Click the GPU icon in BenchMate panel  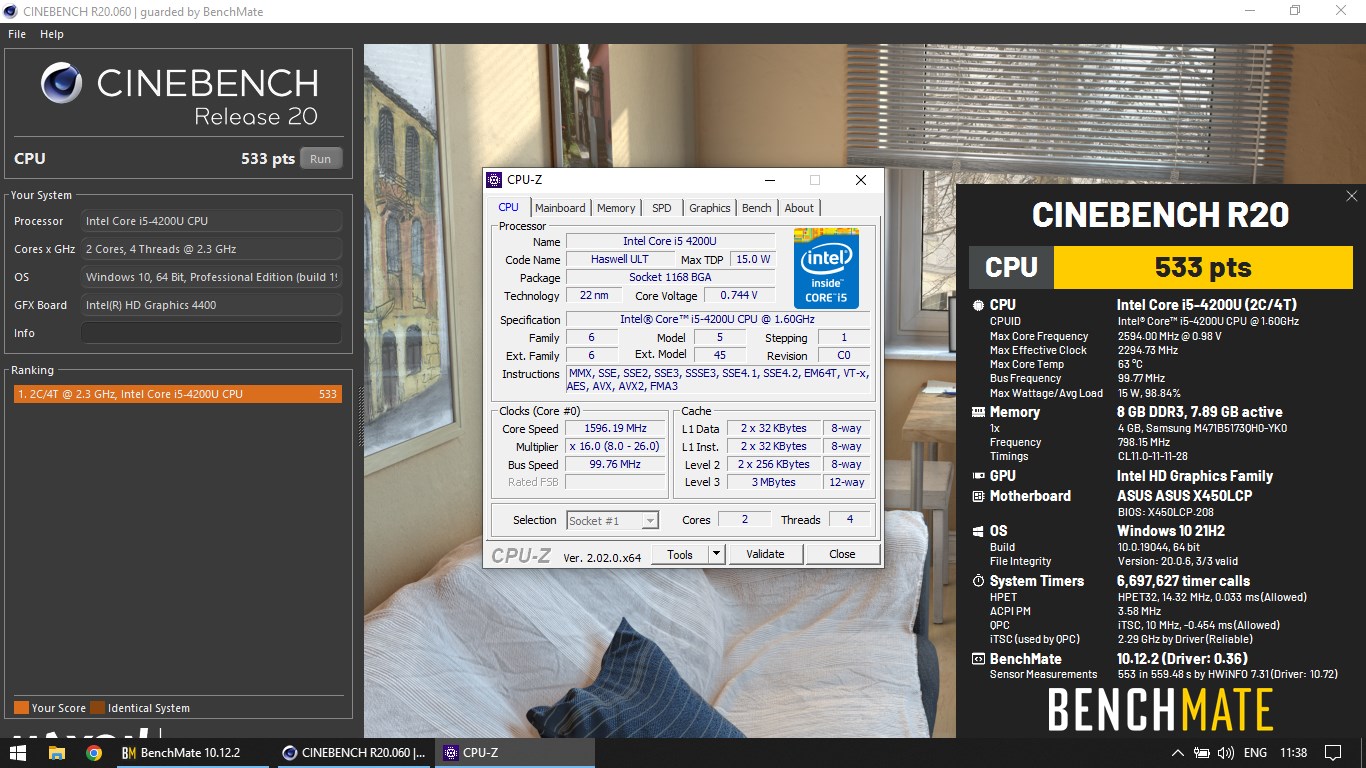tap(978, 476)
